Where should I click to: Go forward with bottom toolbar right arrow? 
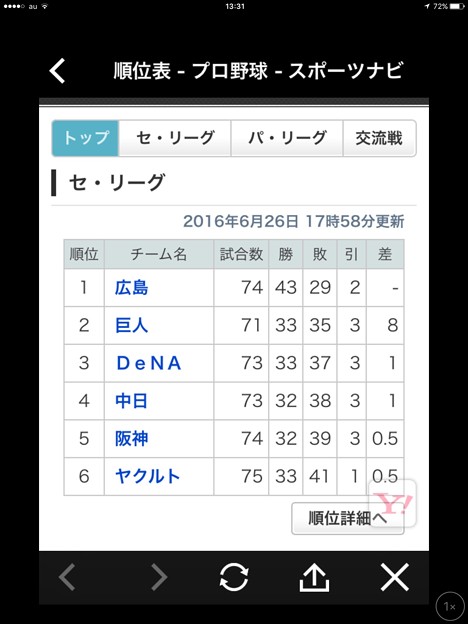tap(159, 577)
